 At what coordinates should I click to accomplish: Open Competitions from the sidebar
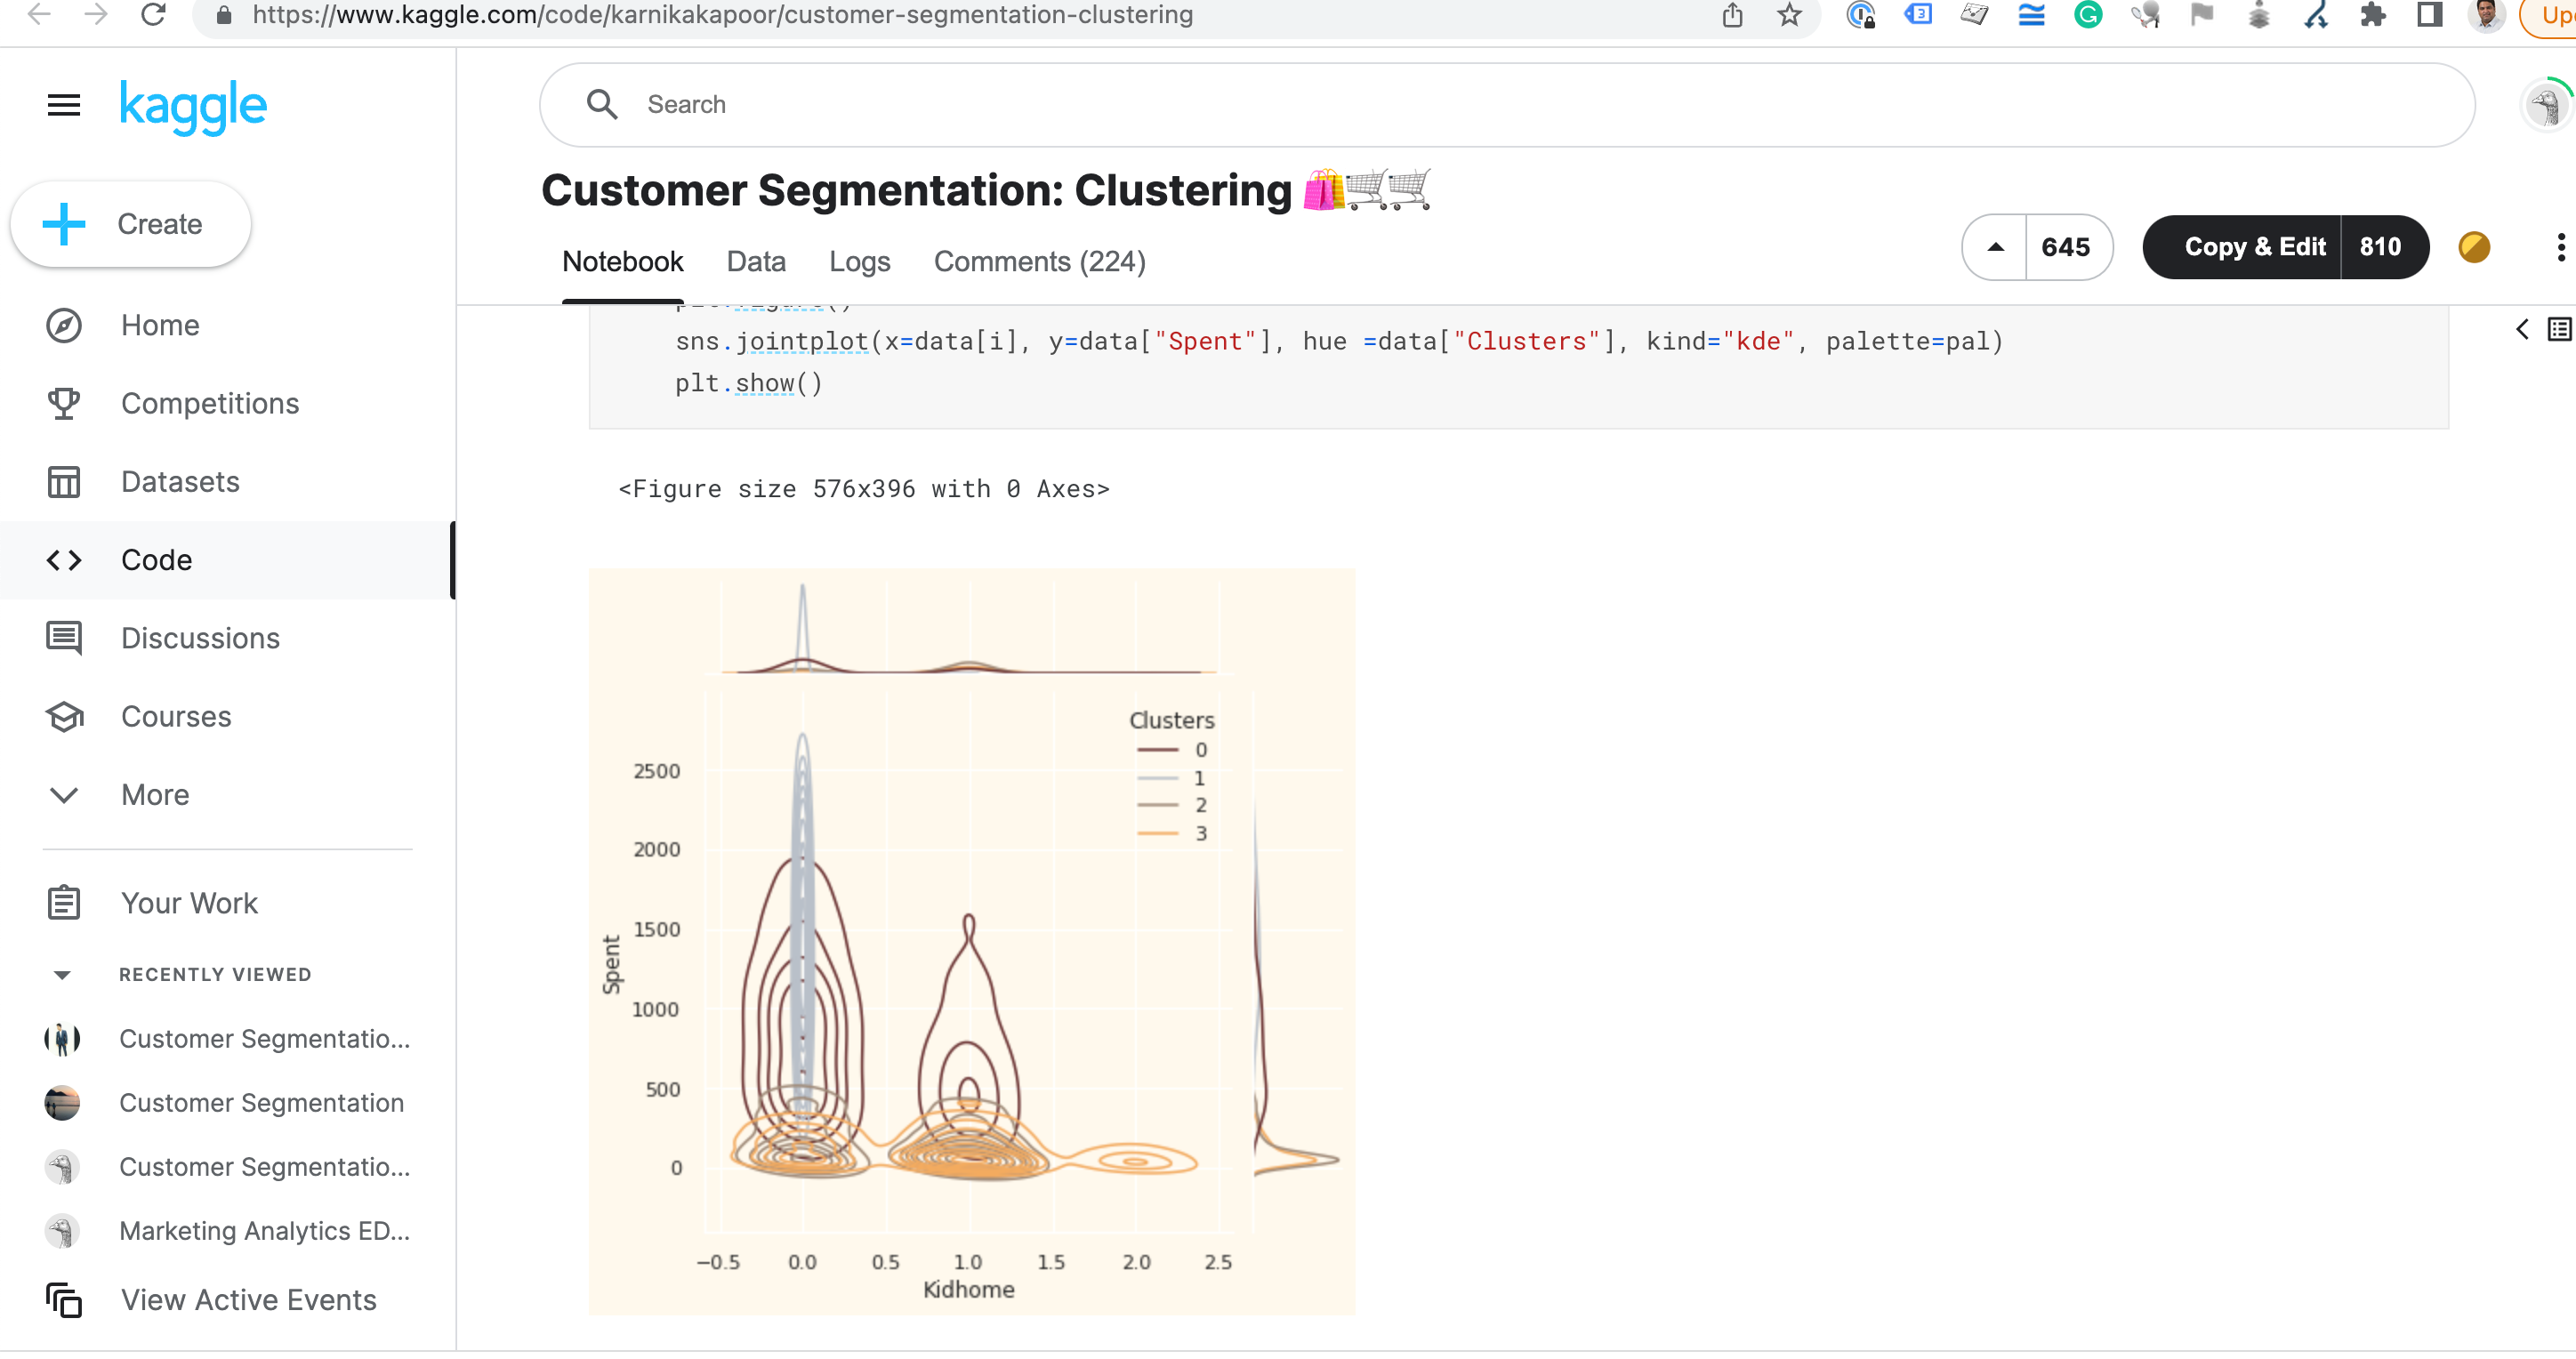click(210, 403)
